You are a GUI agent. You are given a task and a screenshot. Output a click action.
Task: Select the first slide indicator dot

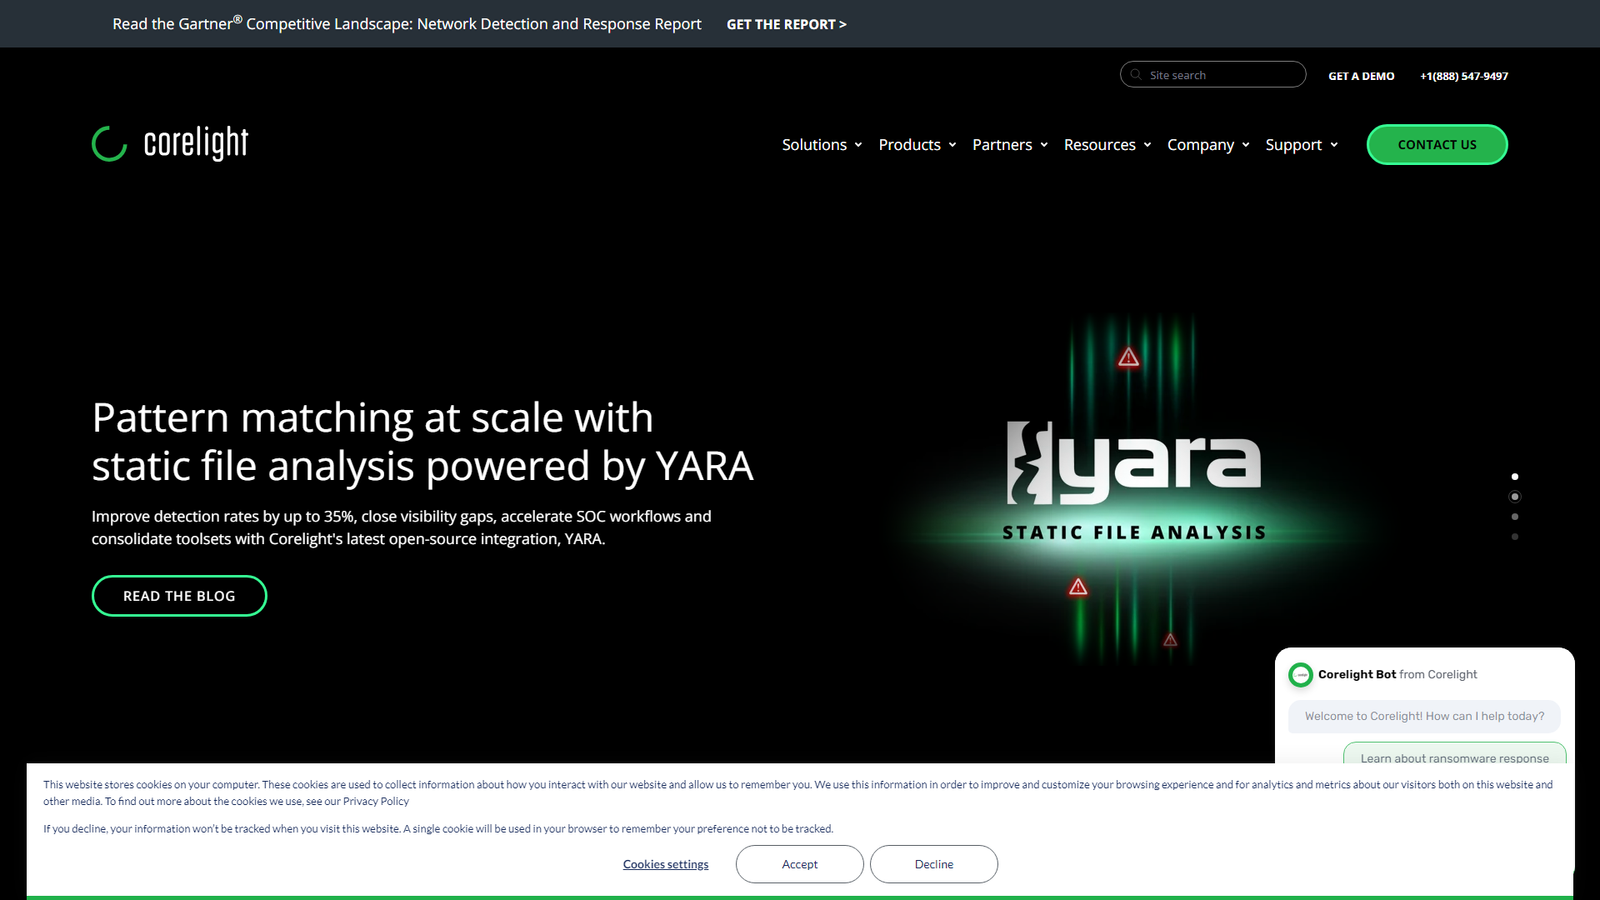click(1515, 477)
